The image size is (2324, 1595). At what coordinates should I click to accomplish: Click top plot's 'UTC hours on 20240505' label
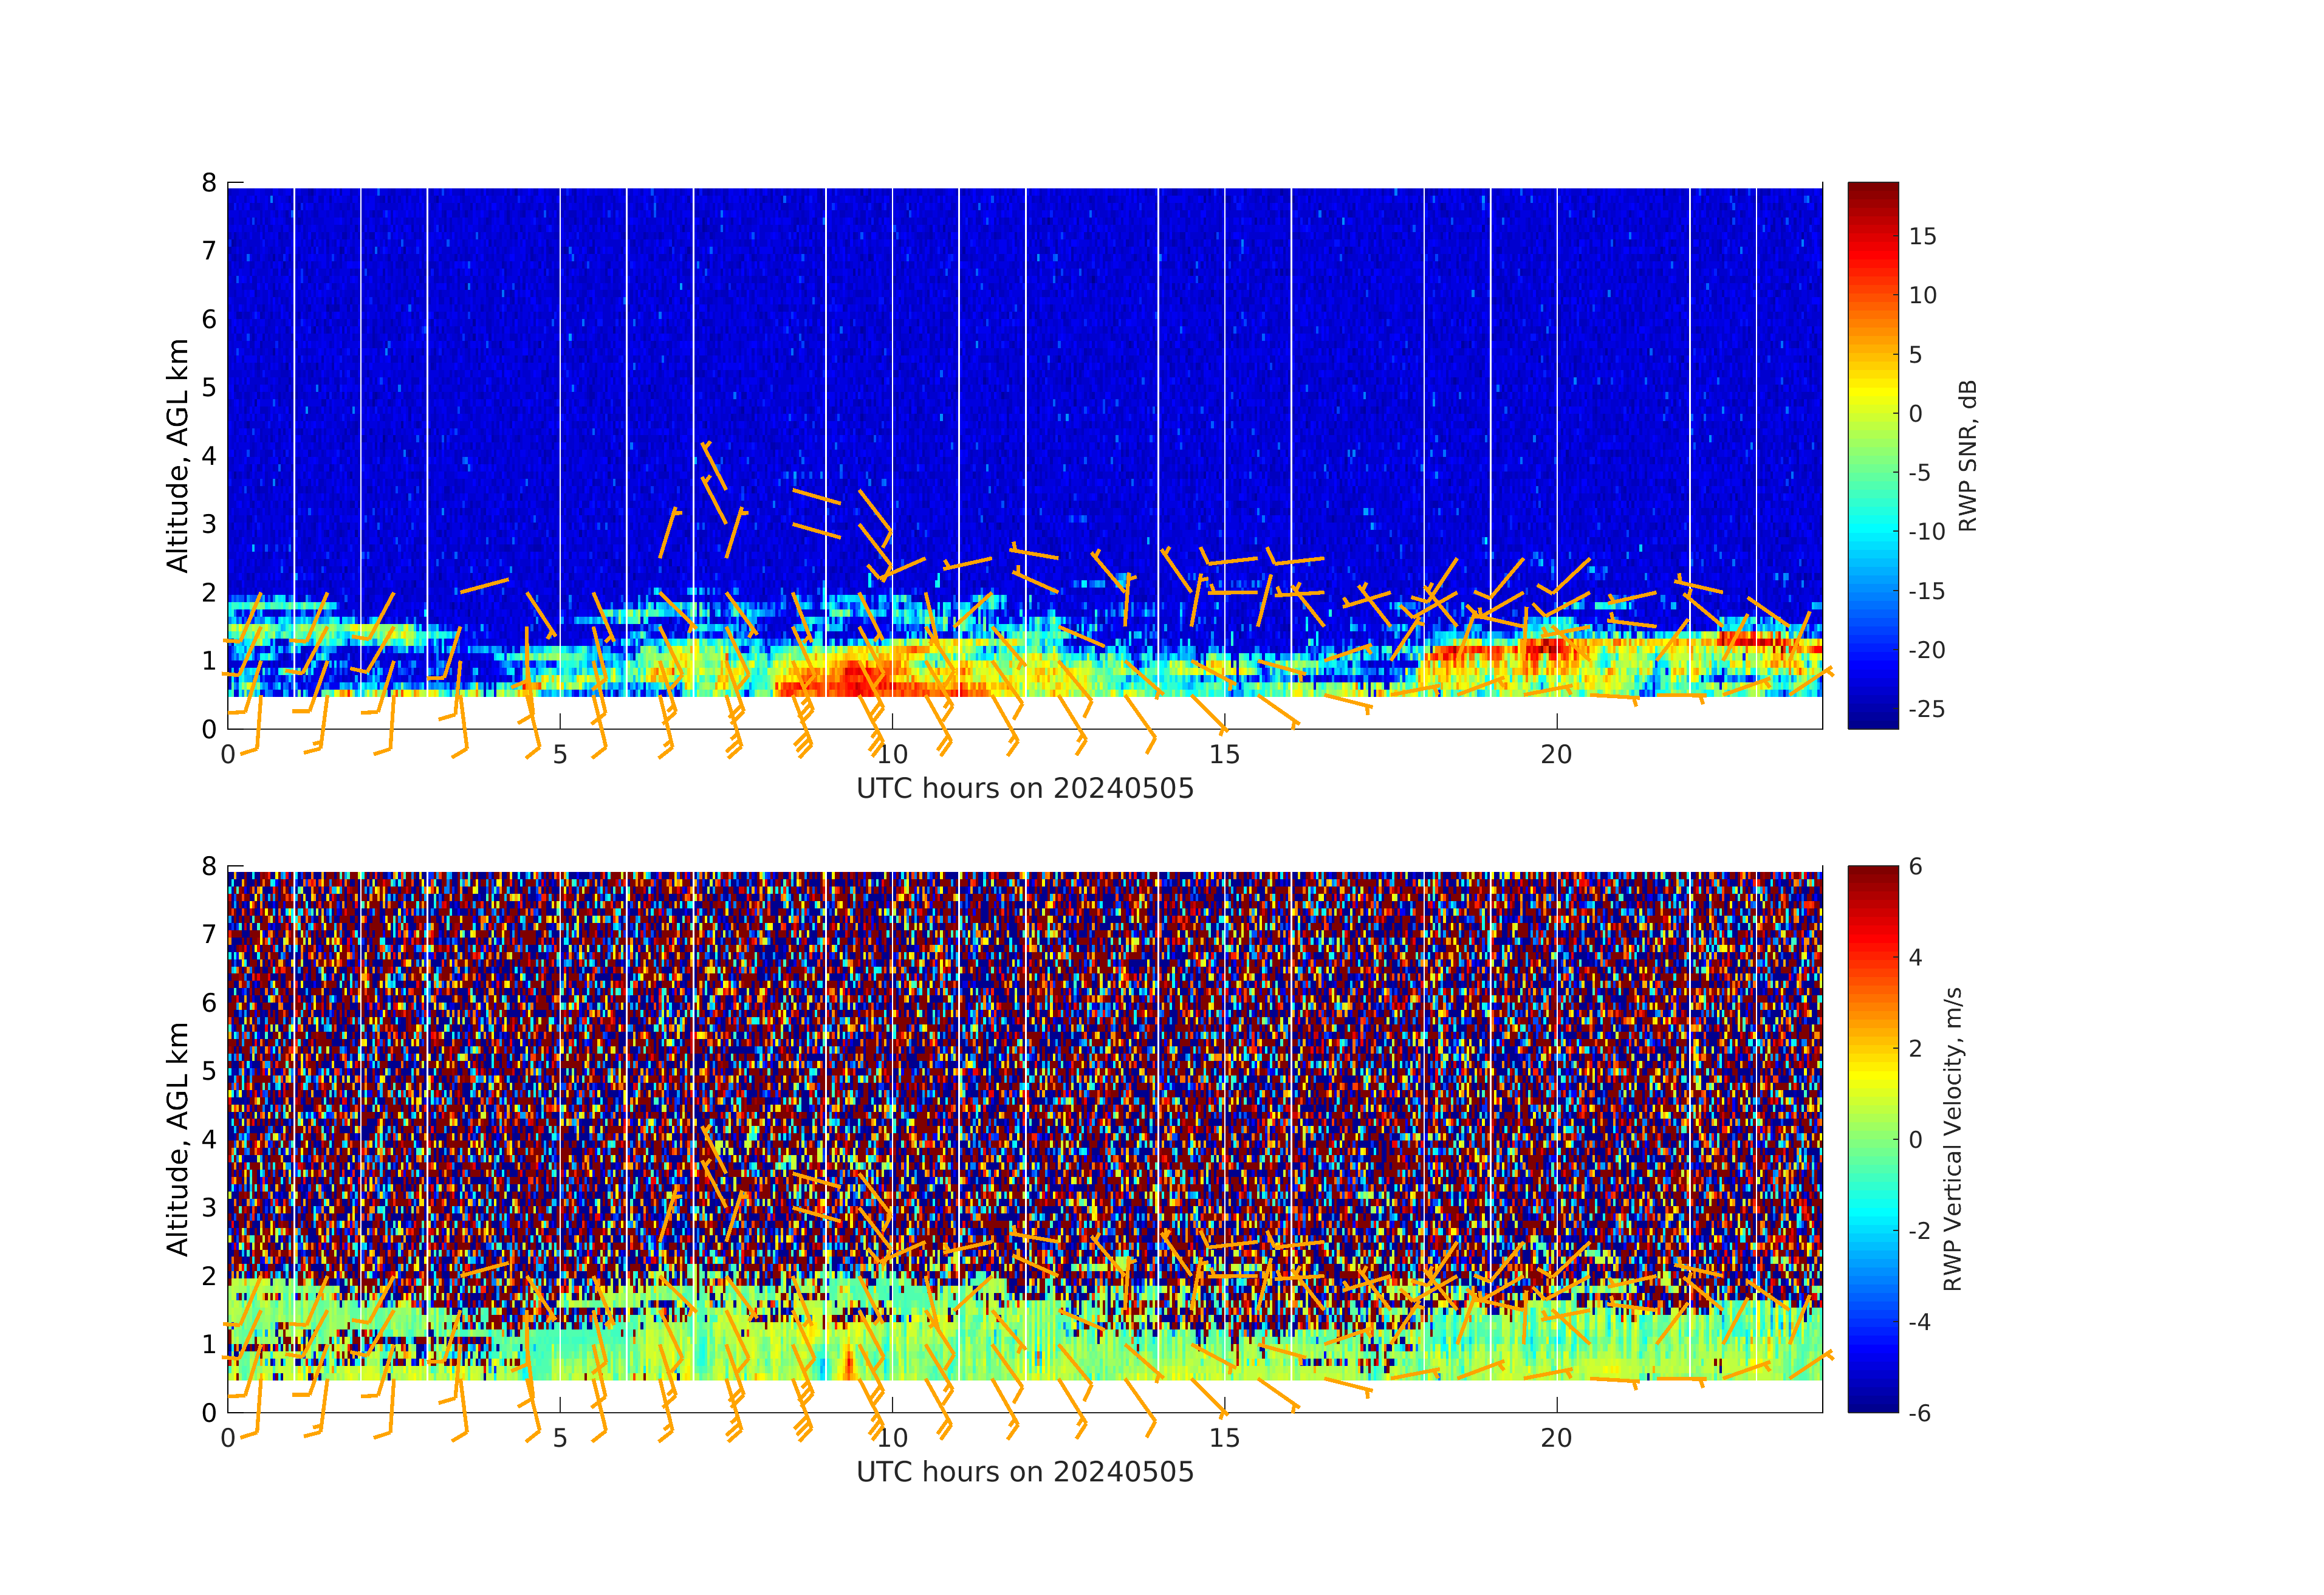pos(1025,789)
